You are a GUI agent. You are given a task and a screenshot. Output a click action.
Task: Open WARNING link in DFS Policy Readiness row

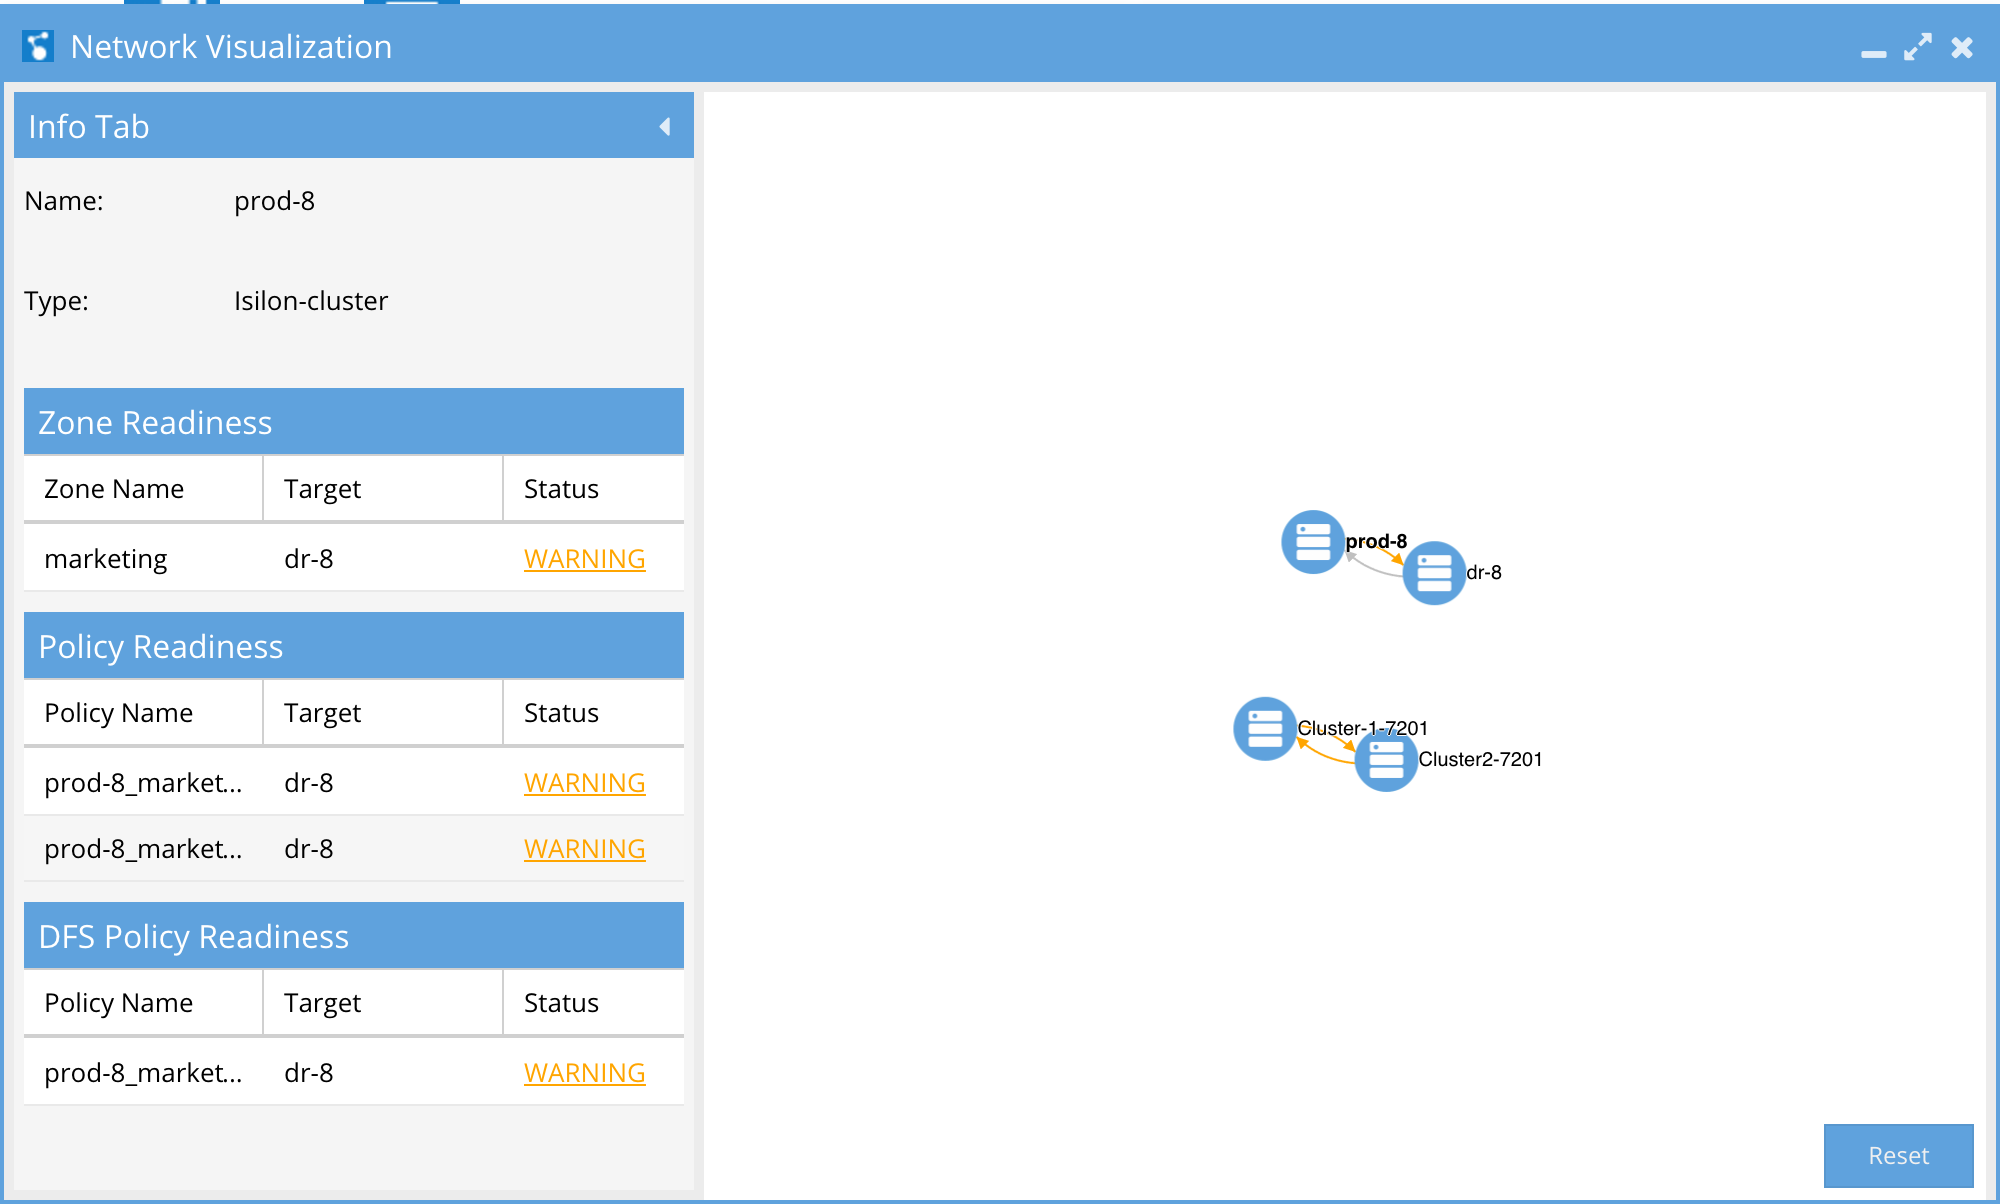click(x=584, y=1072)
